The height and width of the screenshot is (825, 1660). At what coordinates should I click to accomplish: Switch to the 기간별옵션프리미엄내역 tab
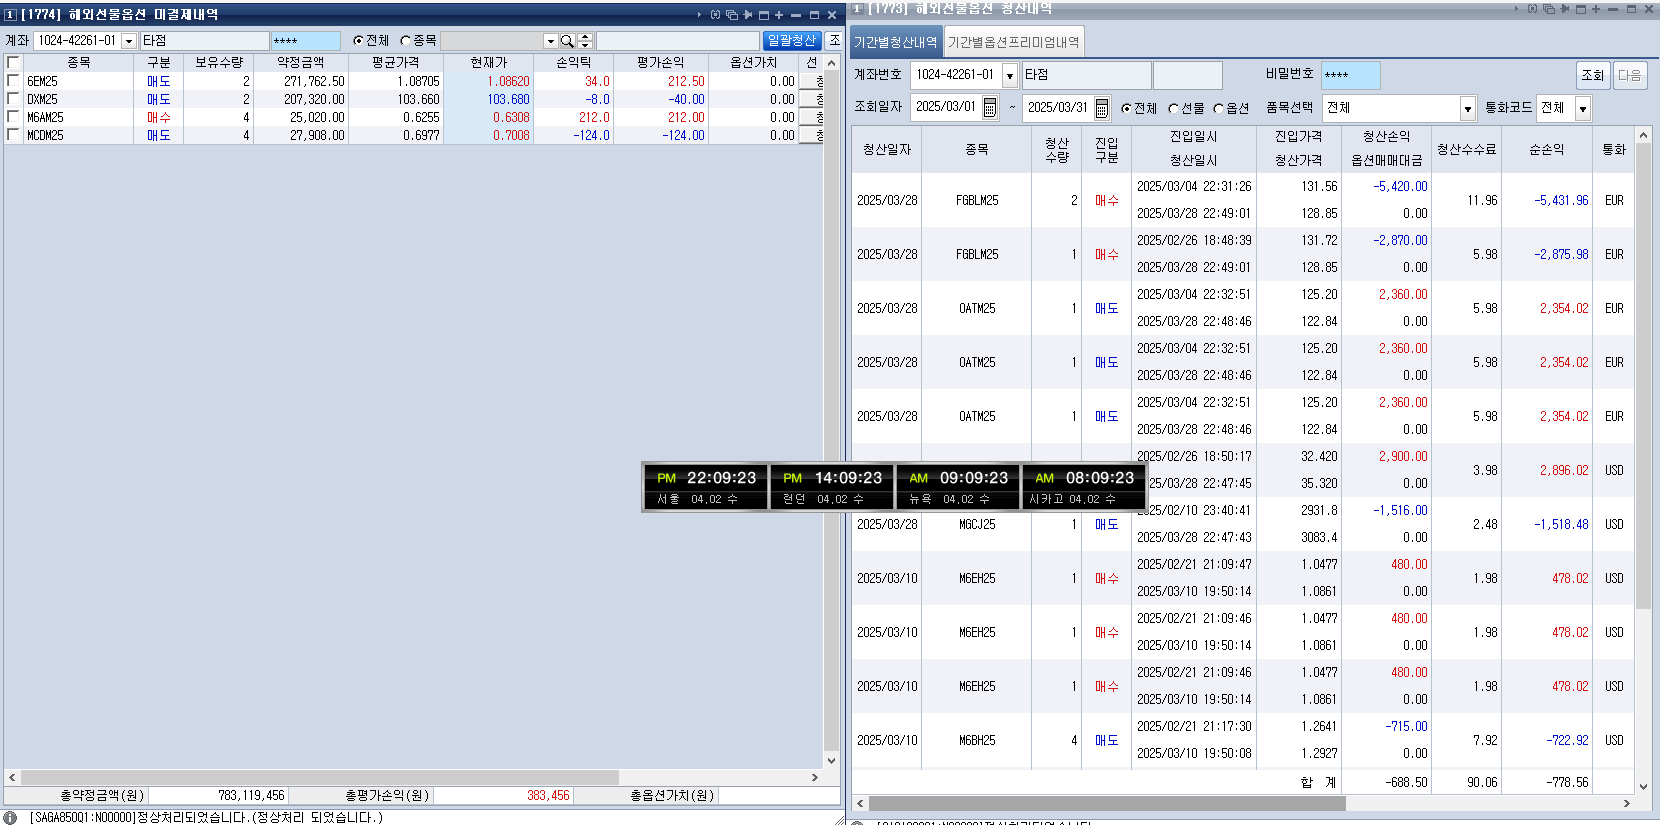pos(1013,42)
